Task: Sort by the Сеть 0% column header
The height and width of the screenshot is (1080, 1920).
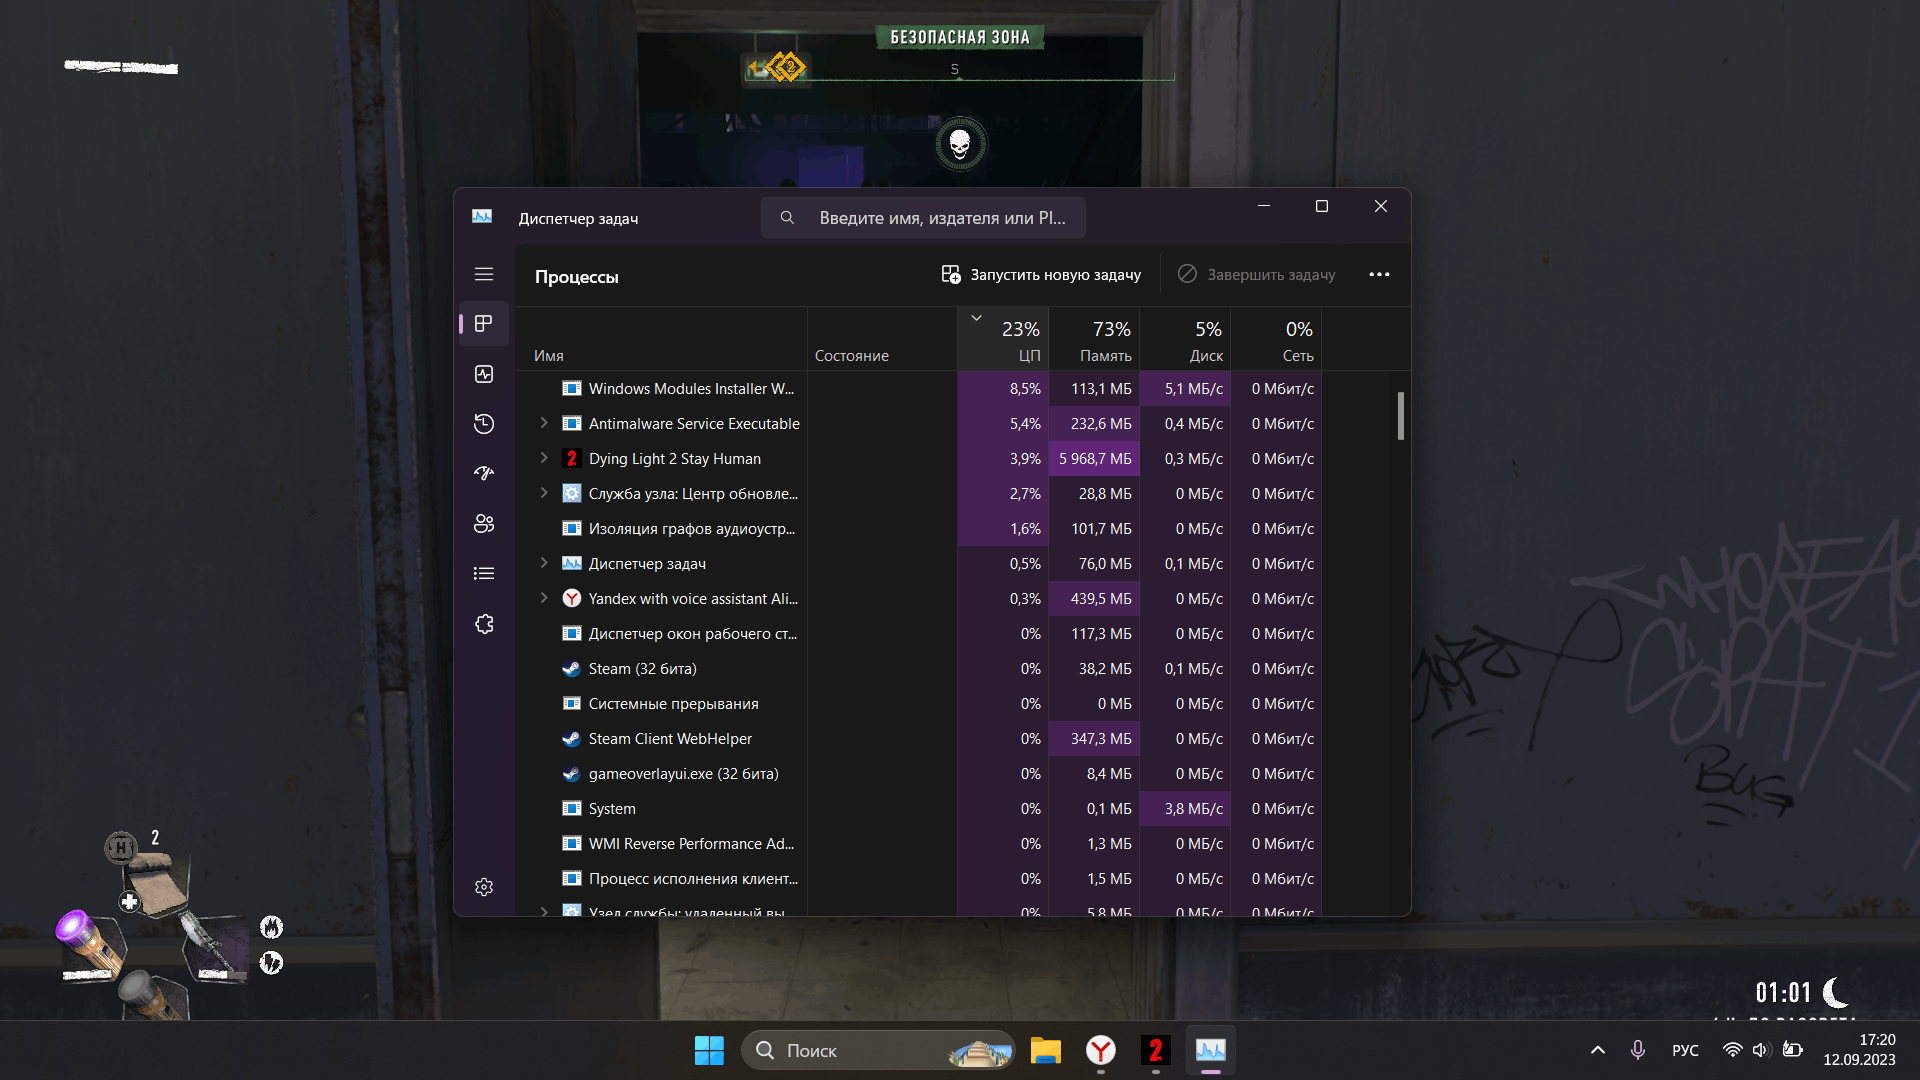Action: 1276,339
